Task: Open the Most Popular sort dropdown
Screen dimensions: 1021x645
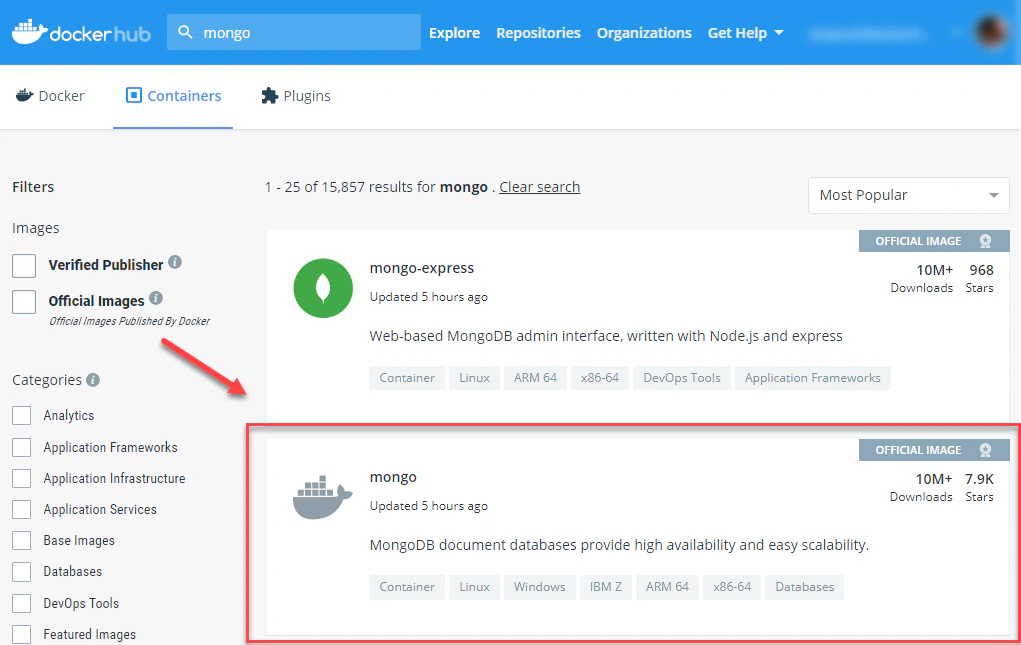Action: (908, 195)
